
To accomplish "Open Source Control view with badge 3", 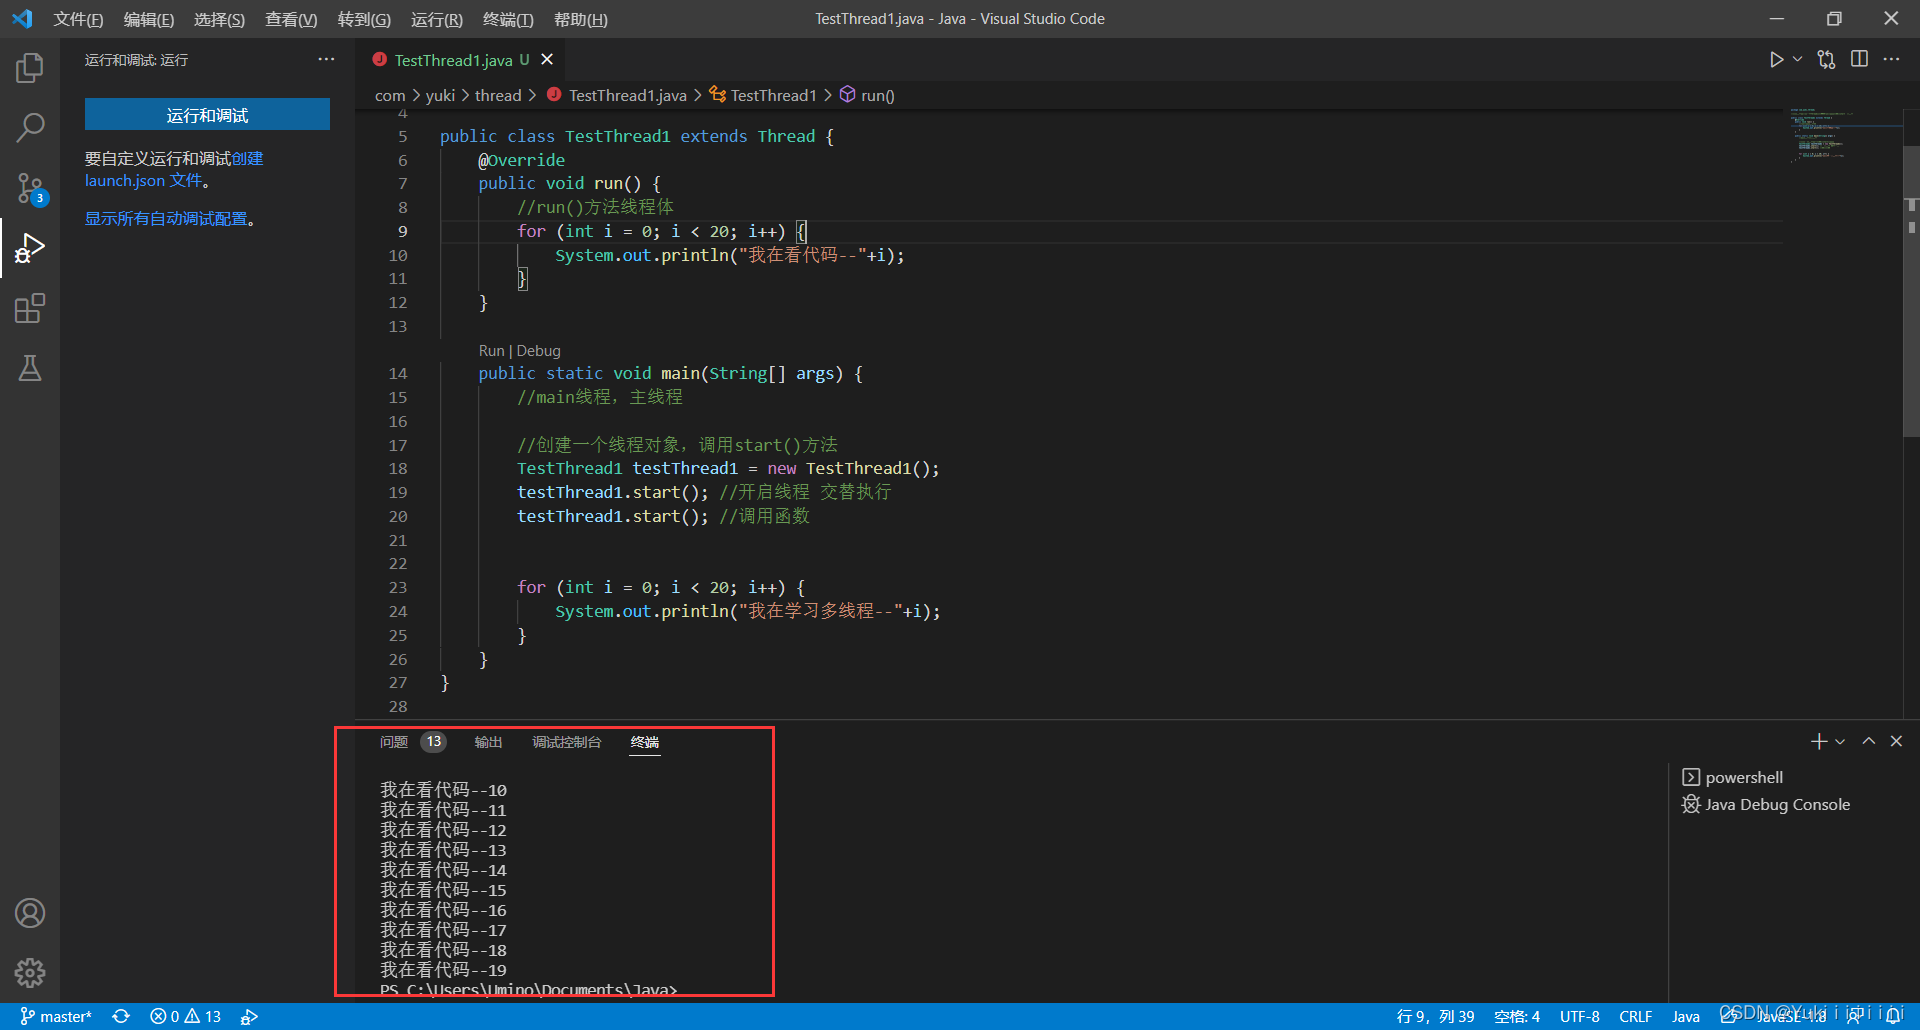I will (x=30, y=188).
